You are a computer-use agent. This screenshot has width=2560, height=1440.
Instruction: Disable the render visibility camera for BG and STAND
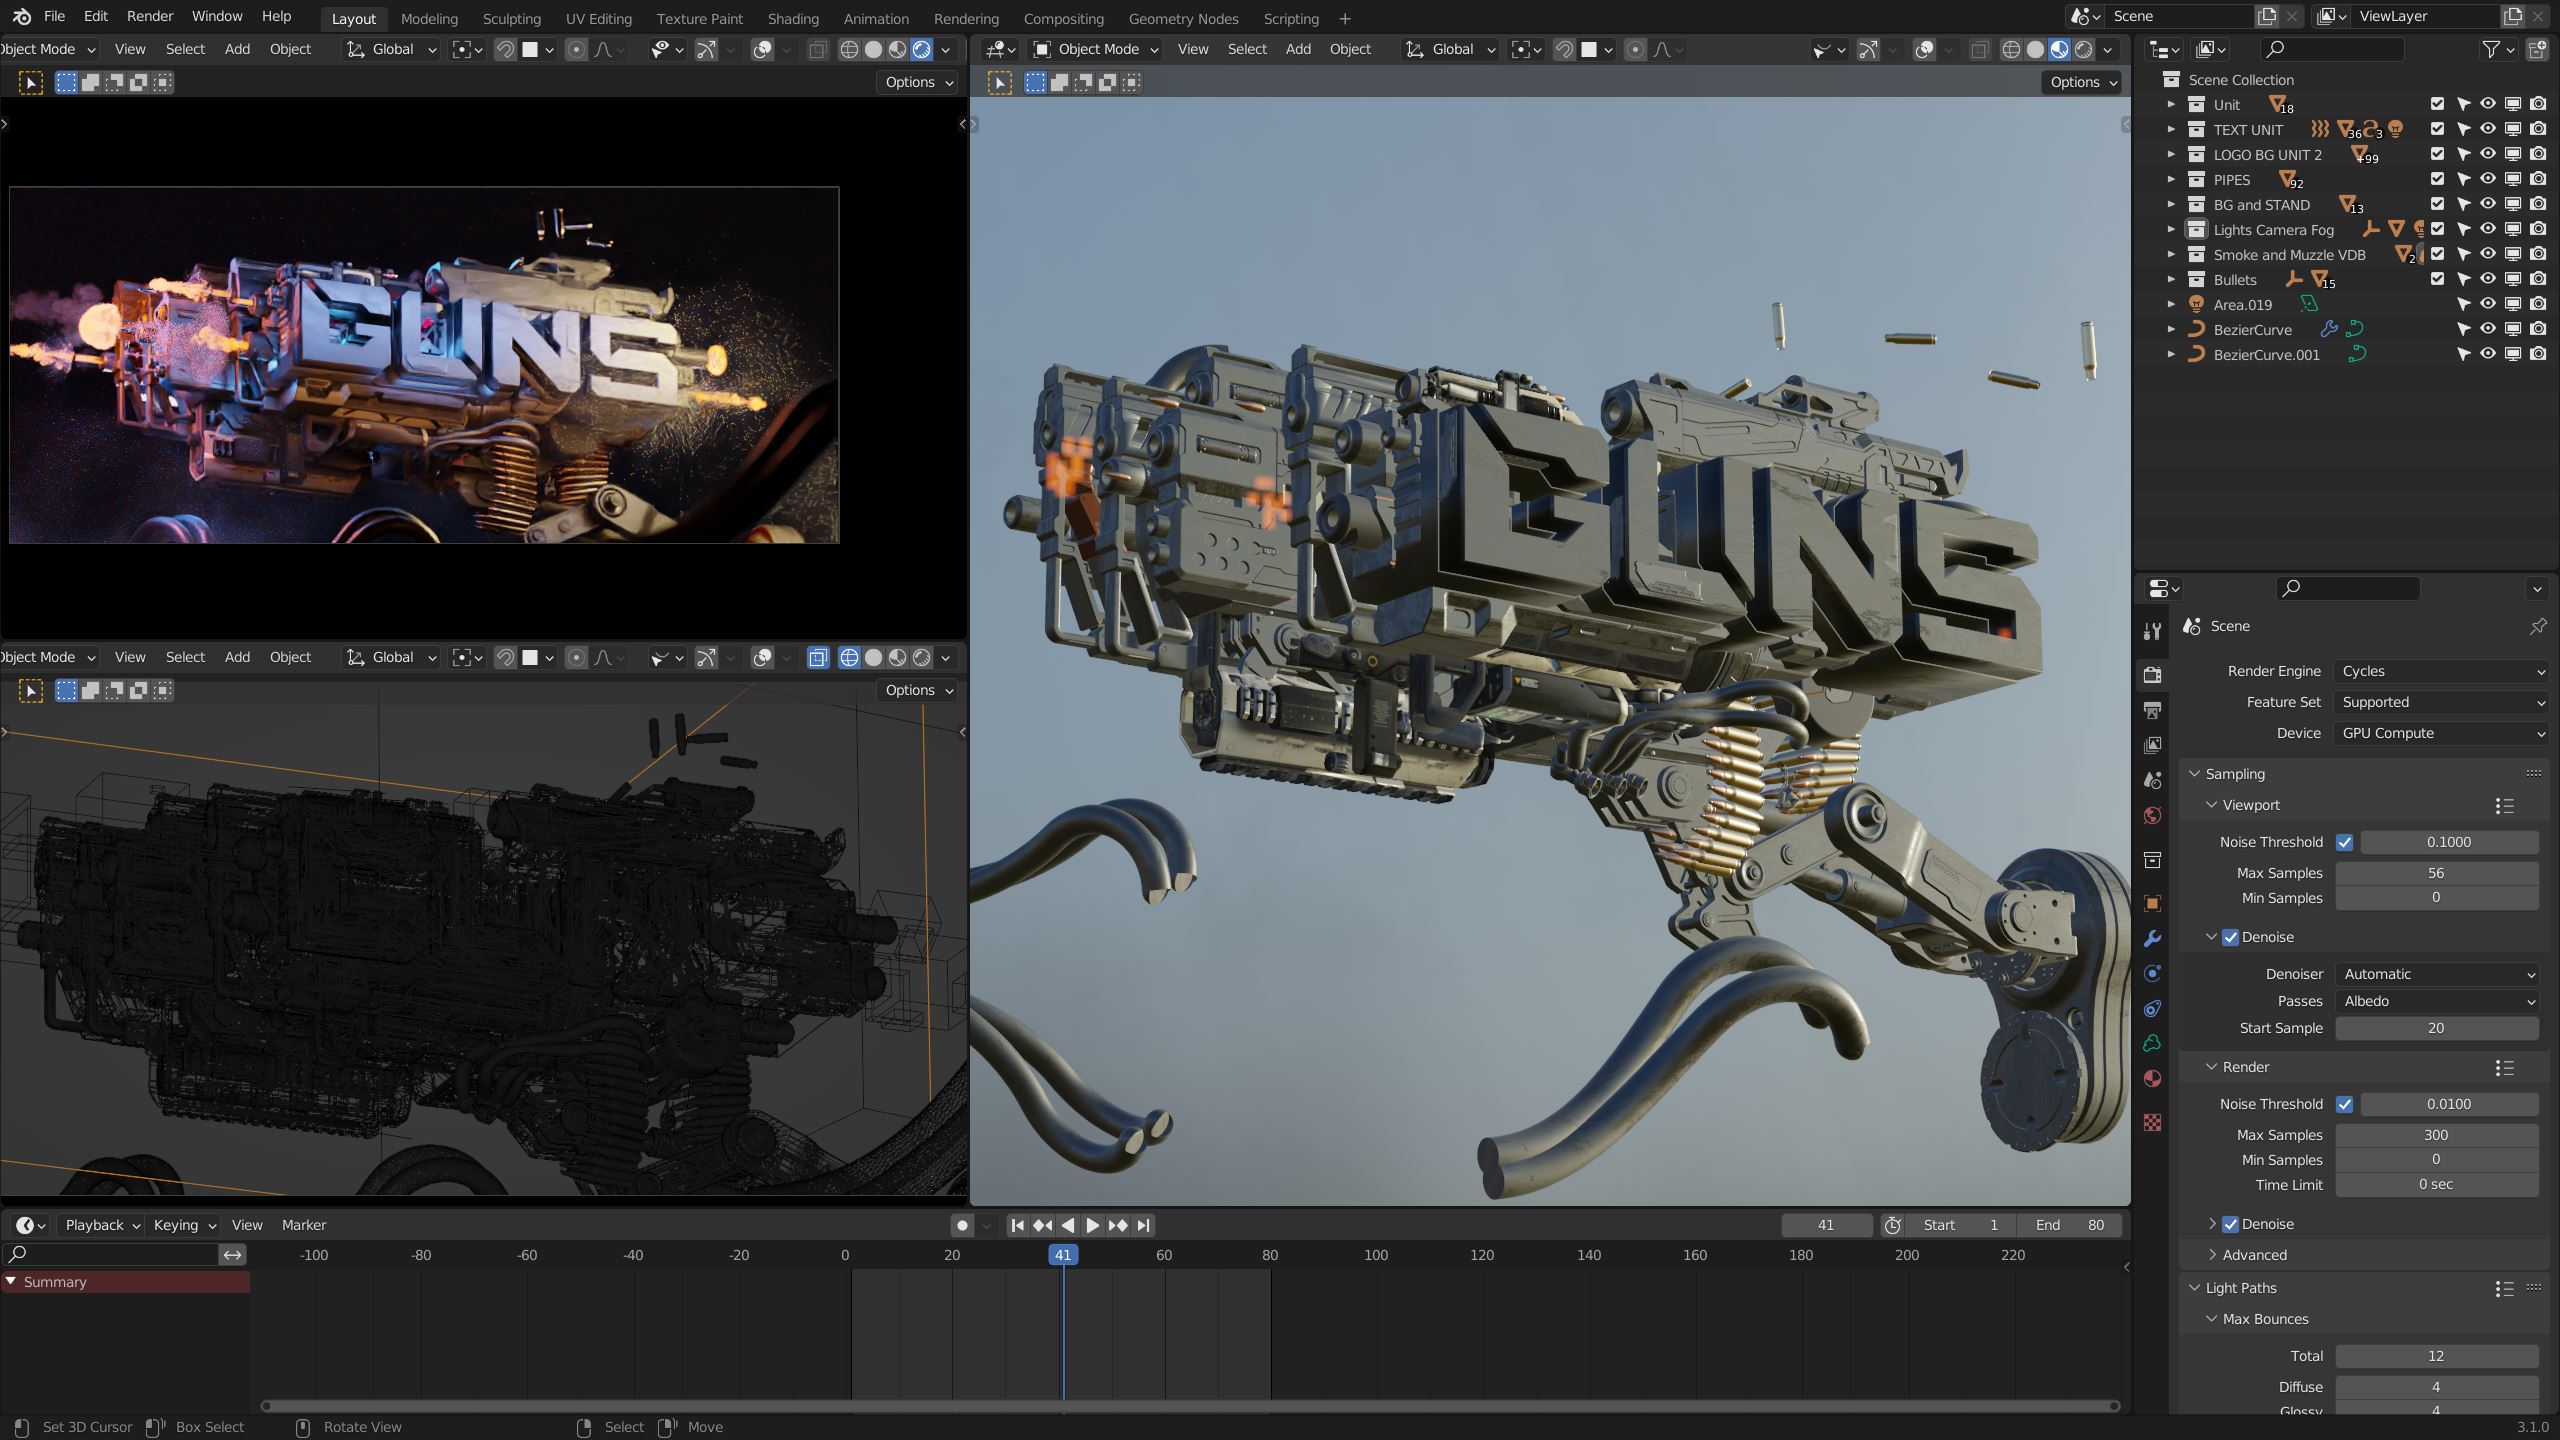tap(2537, 204)
